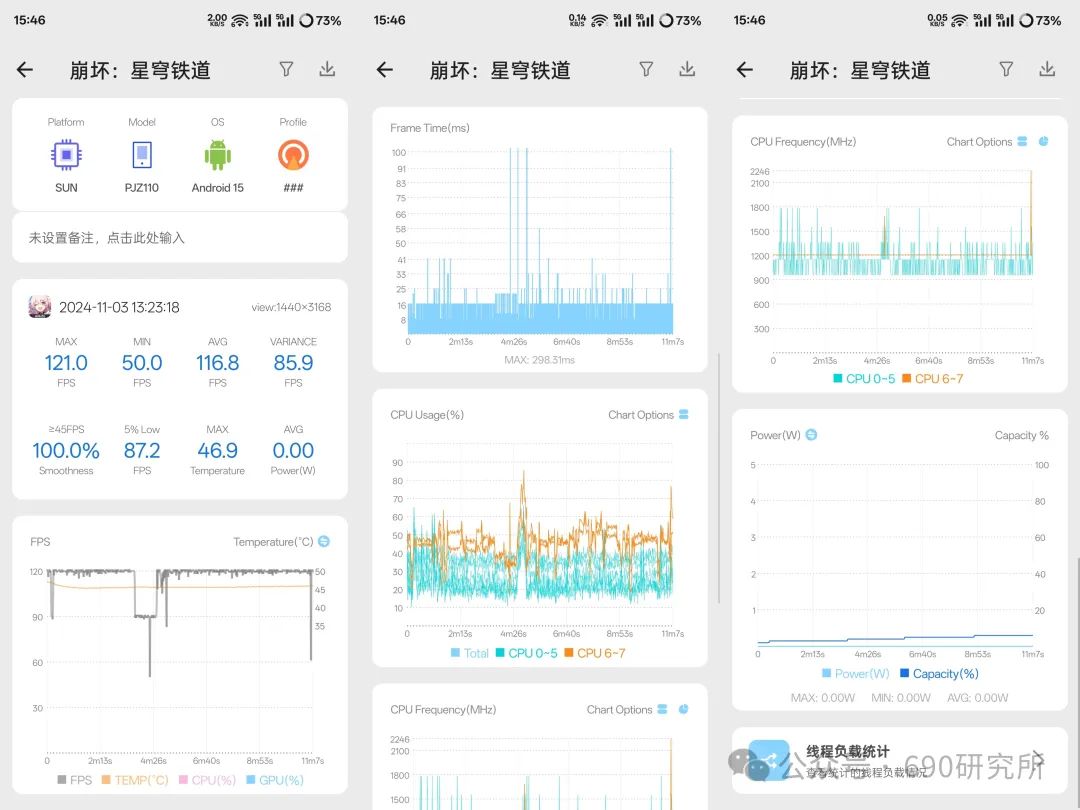Toggle CPU 0~5 legend in the right CPU Frequency chart
The image size is (1080, 810).
coord(864,379)
